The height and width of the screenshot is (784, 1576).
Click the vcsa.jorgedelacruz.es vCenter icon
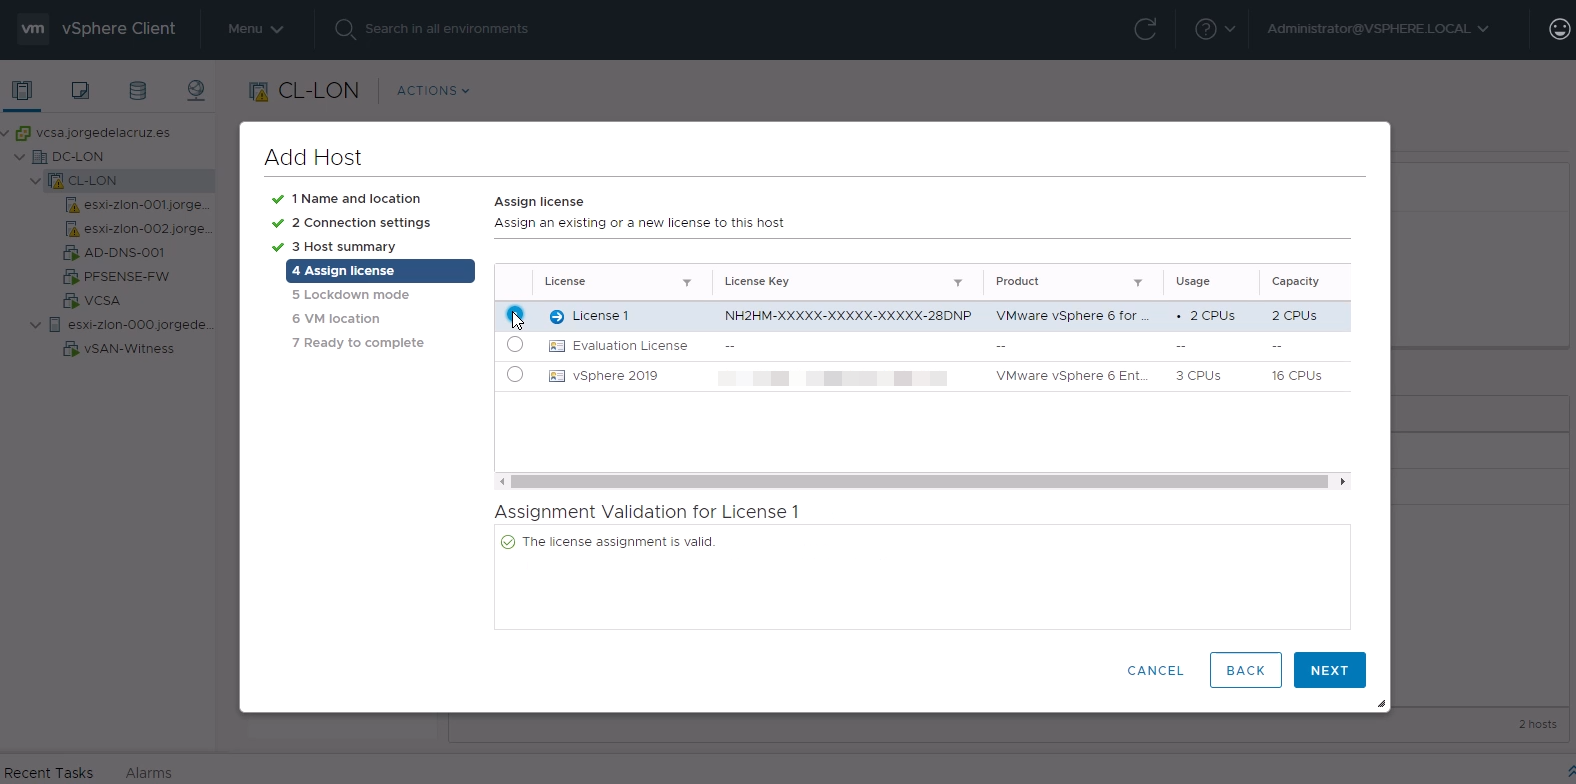(x=23, y=132)
